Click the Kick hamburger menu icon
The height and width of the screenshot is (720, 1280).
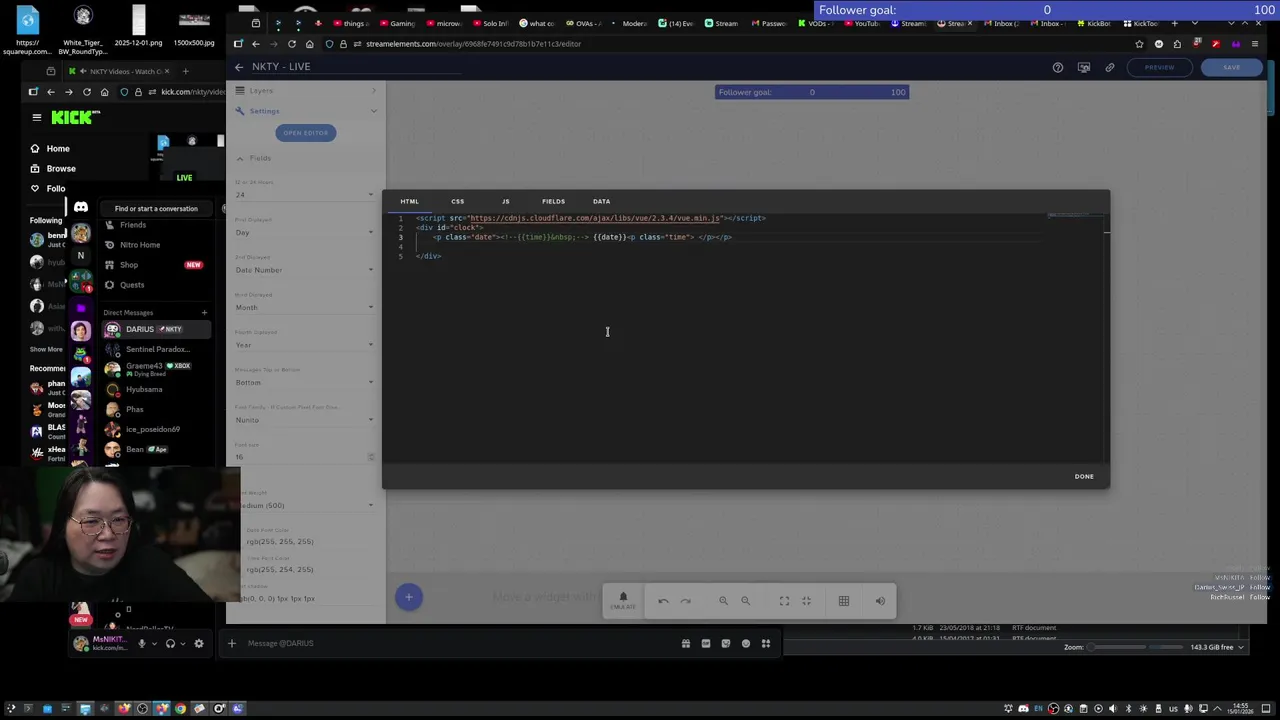[x=37, y=117]
